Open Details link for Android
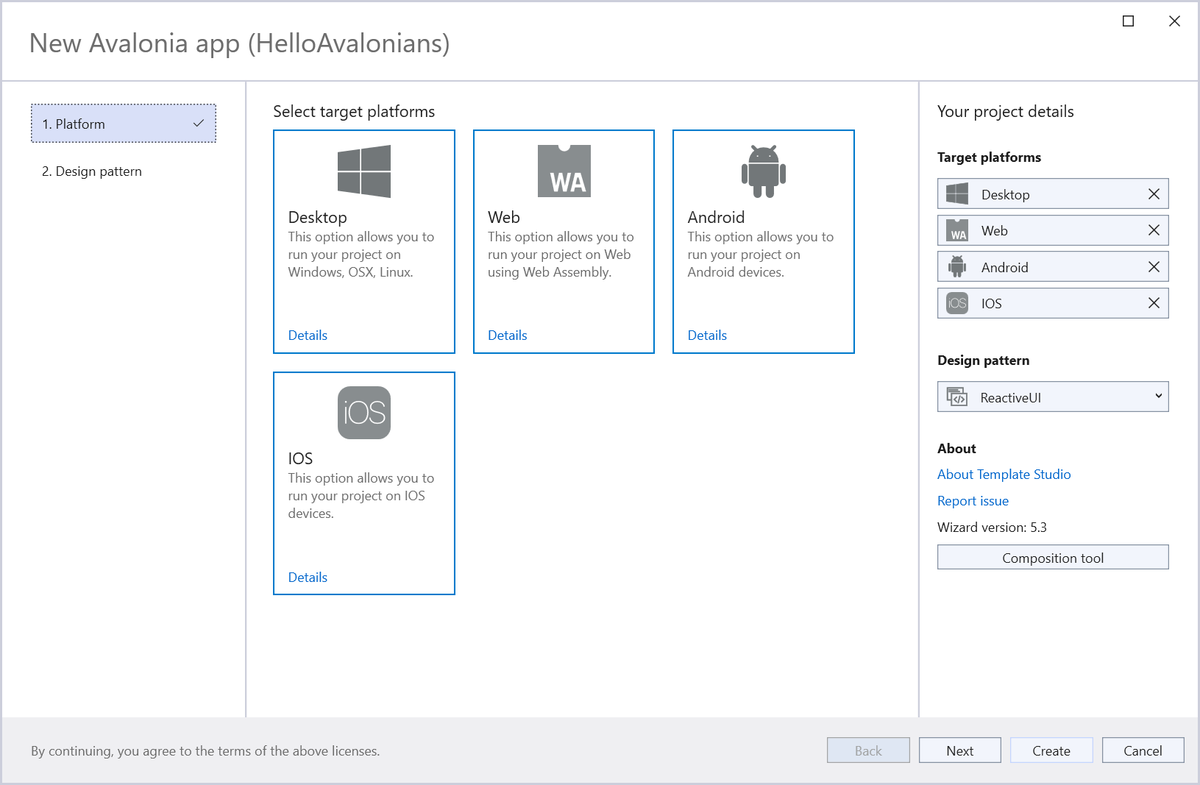This screenshot has width=1200, height=785. click(708, 335)
